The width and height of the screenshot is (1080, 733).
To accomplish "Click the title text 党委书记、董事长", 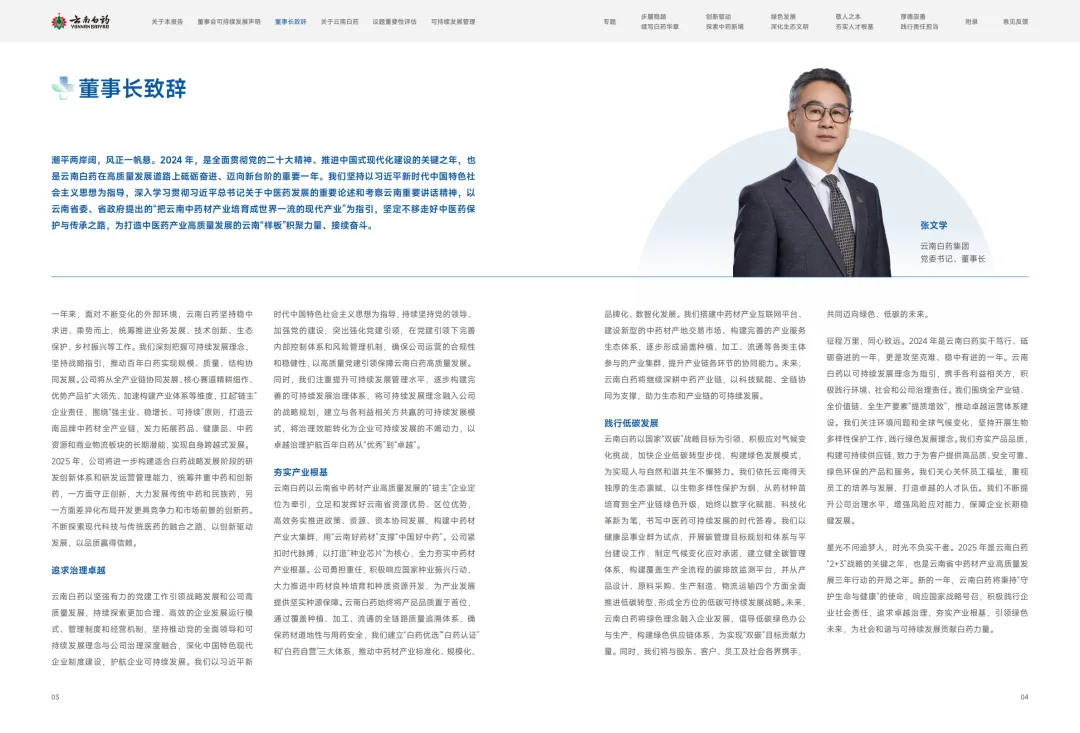I will (953, 259).
